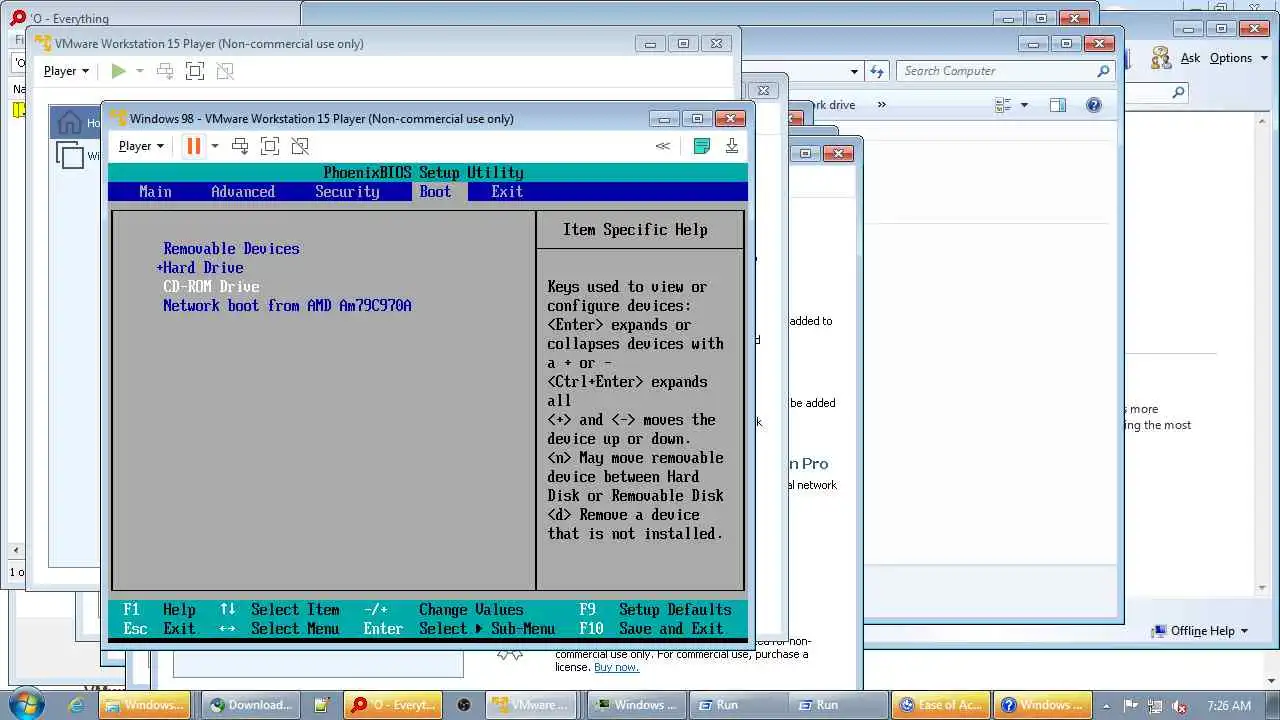This screenshot has height=720, width=1280.
Task: Open Internet Explorer from taskbar
Action: 76,705
